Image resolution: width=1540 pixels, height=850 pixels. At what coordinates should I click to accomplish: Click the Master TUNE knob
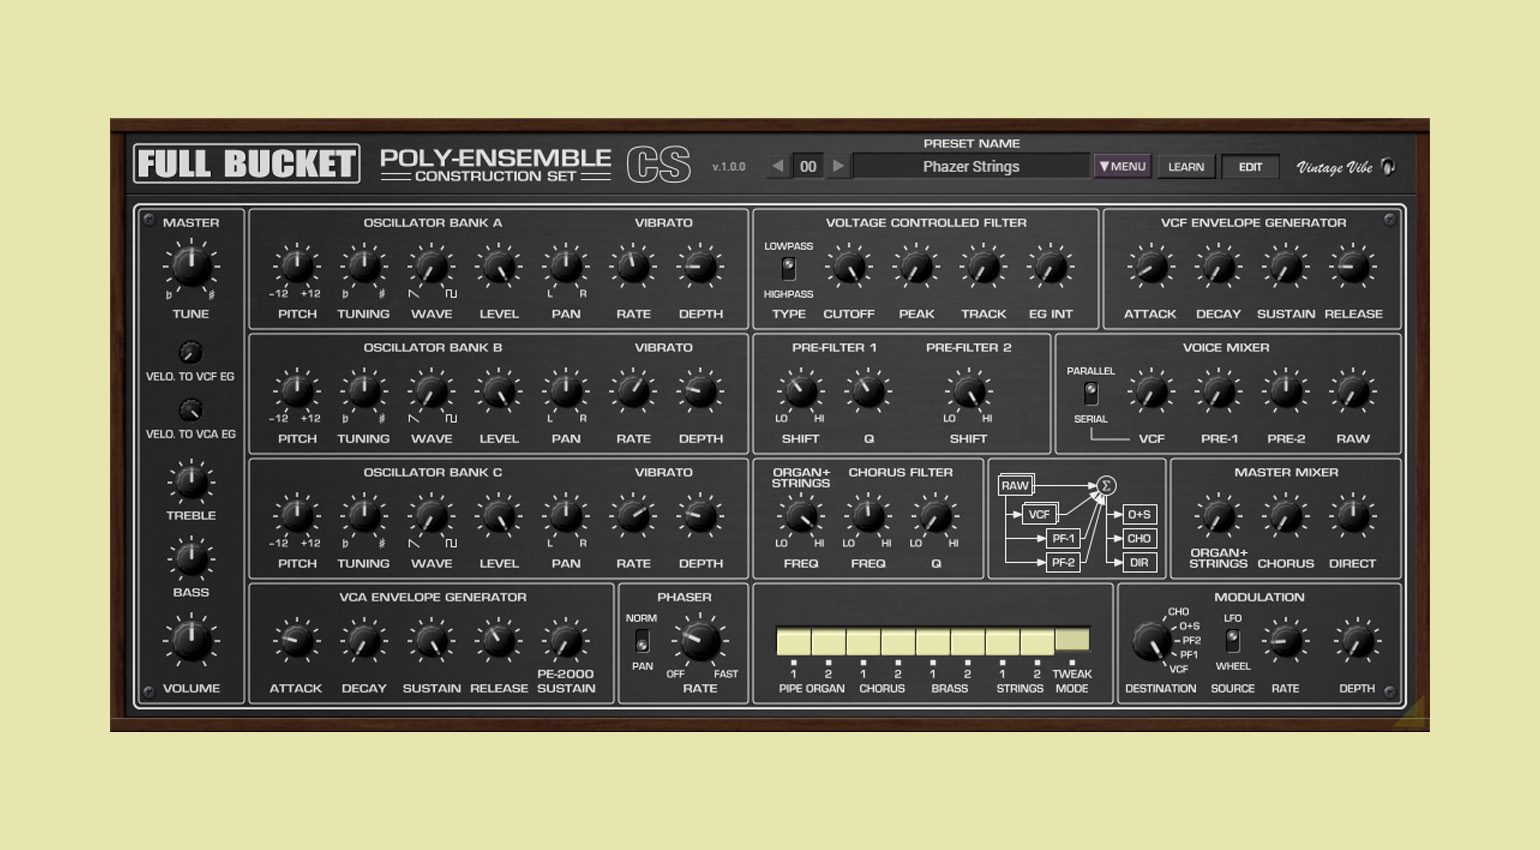(190, 266)
